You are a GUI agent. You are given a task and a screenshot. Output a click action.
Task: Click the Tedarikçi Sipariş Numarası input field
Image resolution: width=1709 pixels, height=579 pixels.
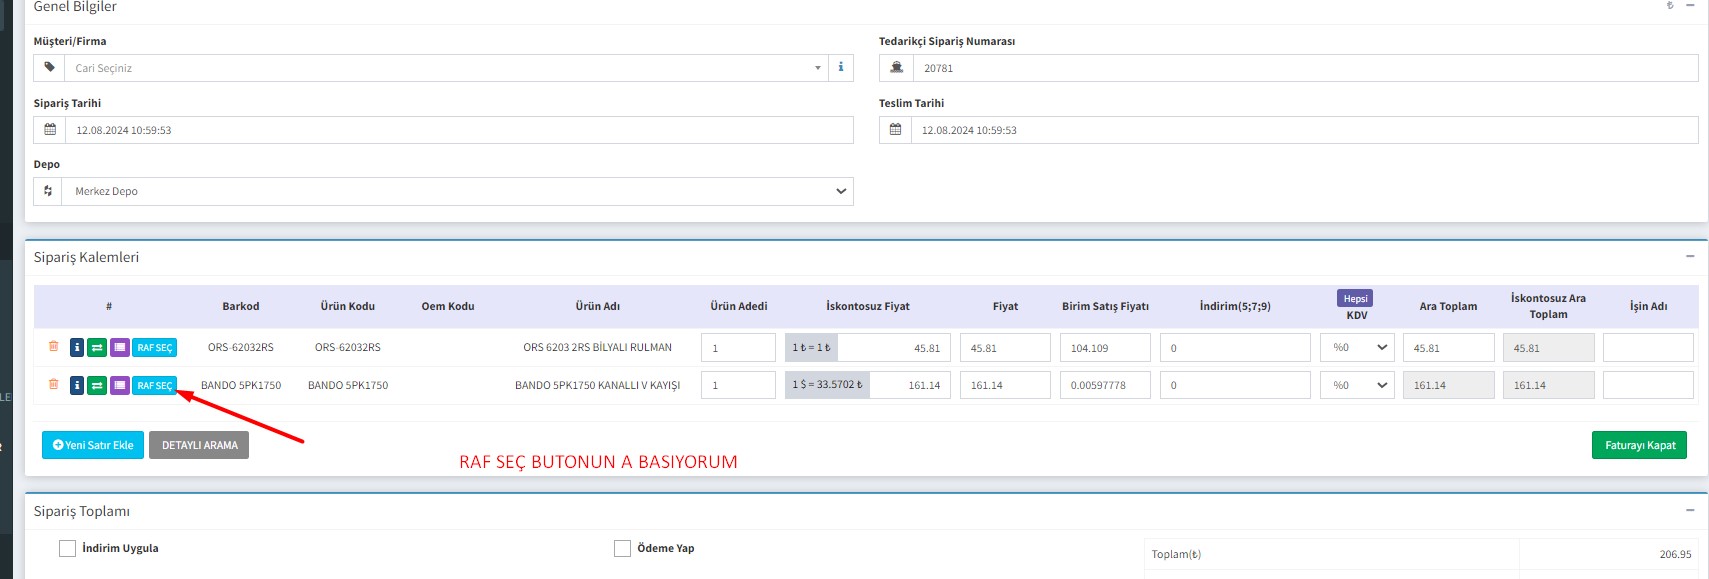(x=1304, y=68)
